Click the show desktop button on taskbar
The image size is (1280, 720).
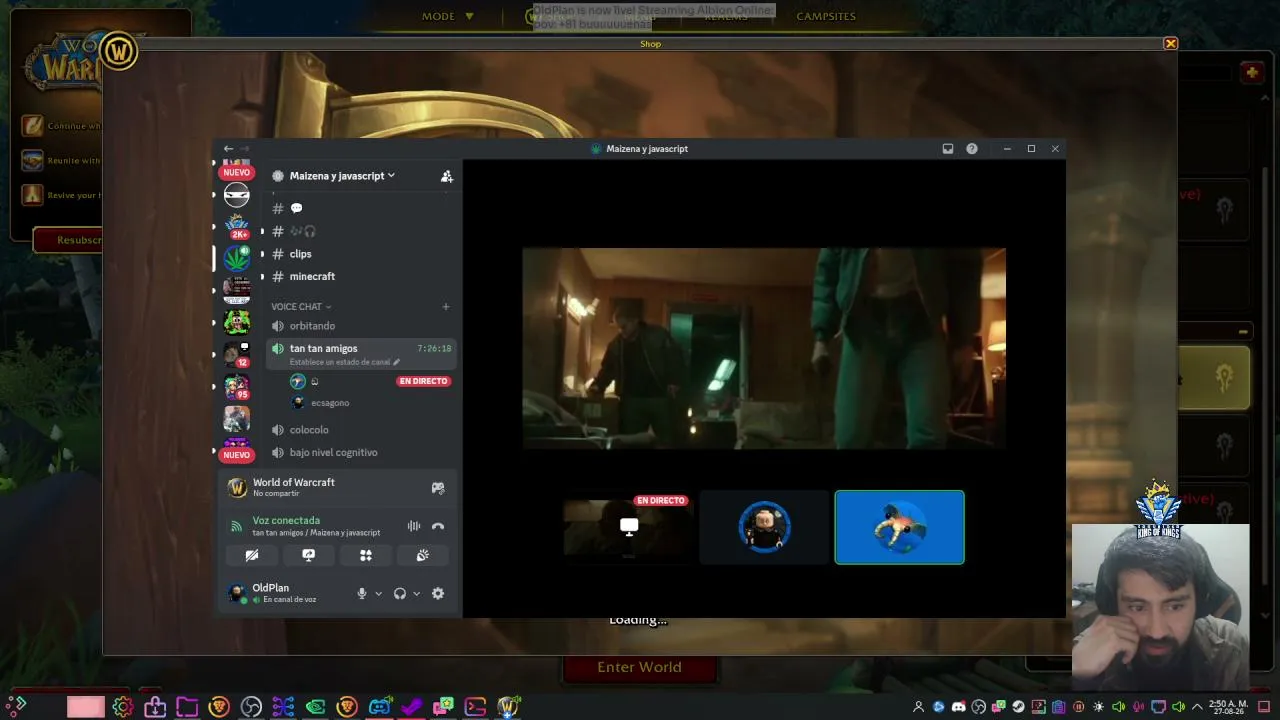coord(1264,707)
